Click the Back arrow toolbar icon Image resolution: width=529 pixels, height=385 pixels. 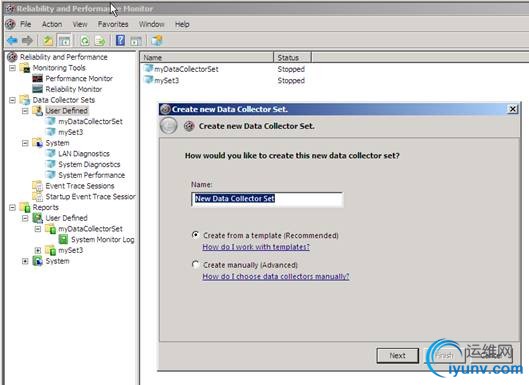click(x=12, y=41)
